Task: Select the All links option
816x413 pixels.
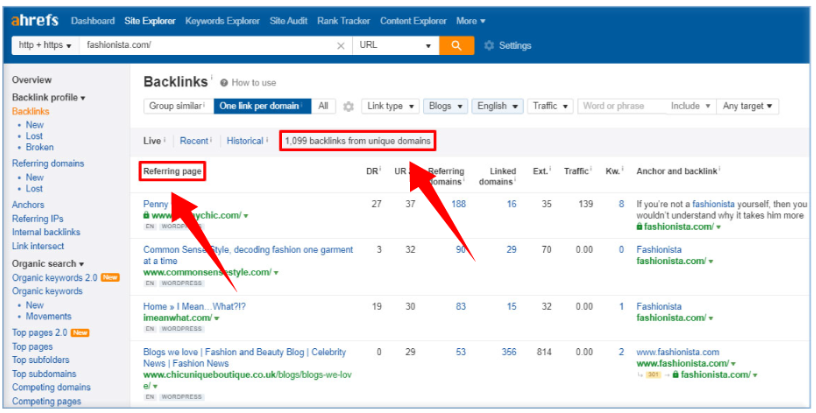Action: 323,106
